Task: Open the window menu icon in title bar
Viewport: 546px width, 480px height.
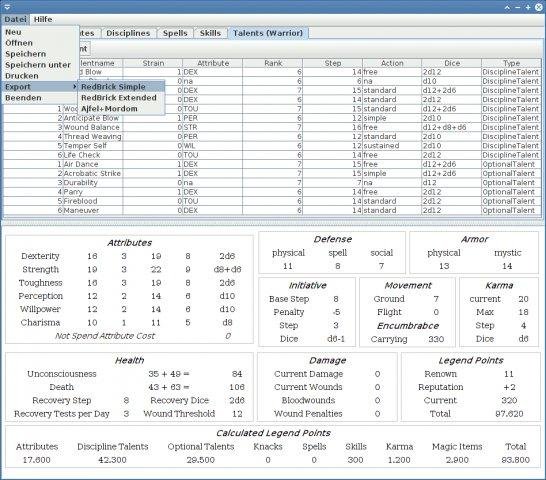Action: pyautogui.click(x=7, y=6)
